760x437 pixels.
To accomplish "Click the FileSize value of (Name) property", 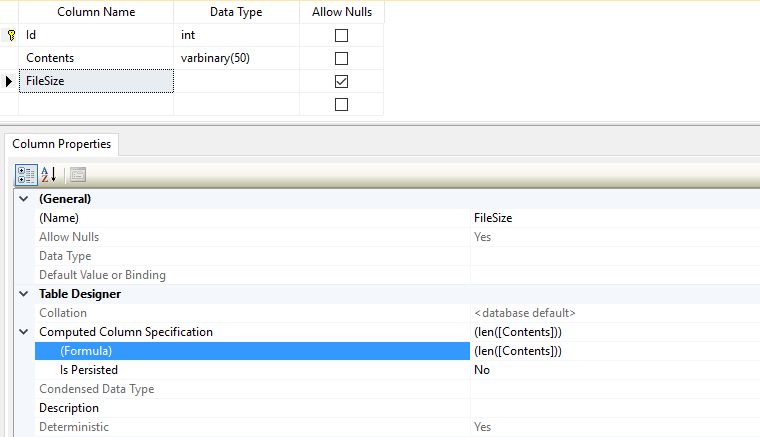I will click(493, 218).
